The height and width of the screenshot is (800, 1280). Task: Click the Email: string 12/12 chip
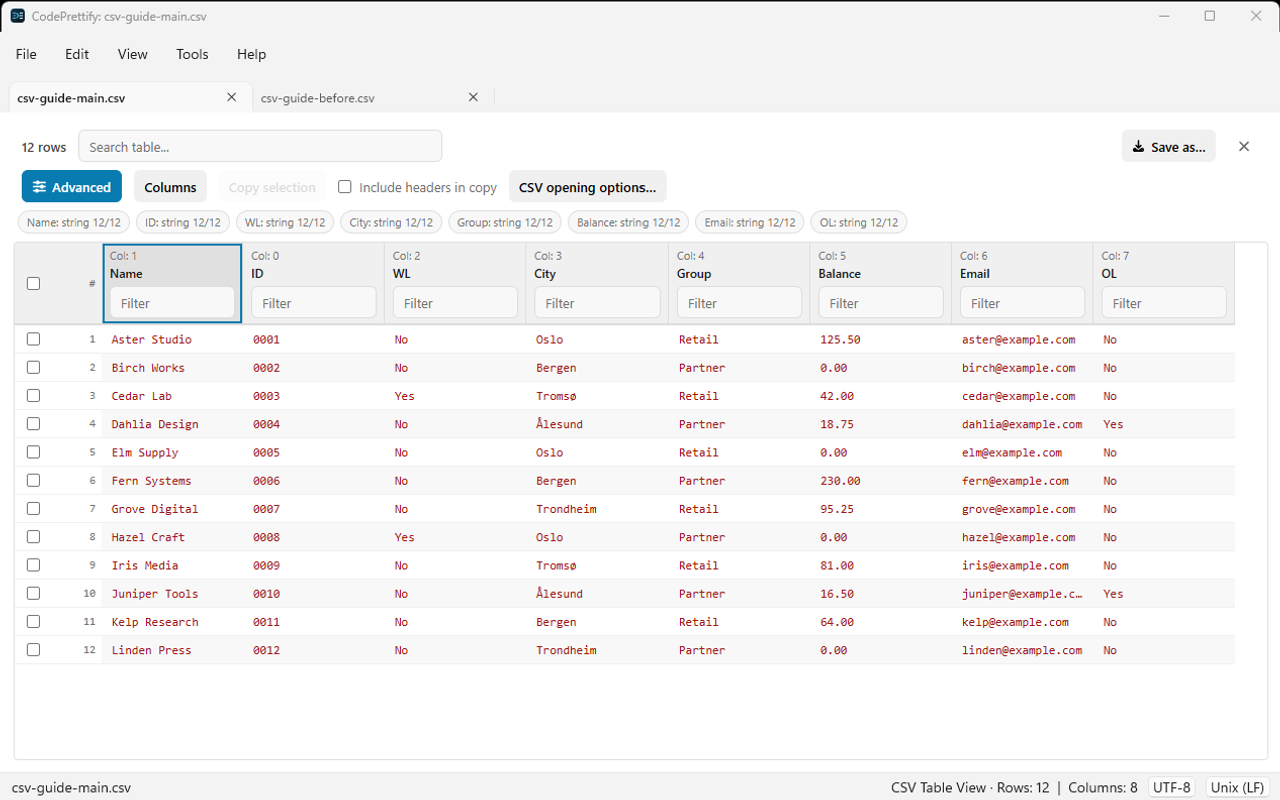click(x=749, y=222)
